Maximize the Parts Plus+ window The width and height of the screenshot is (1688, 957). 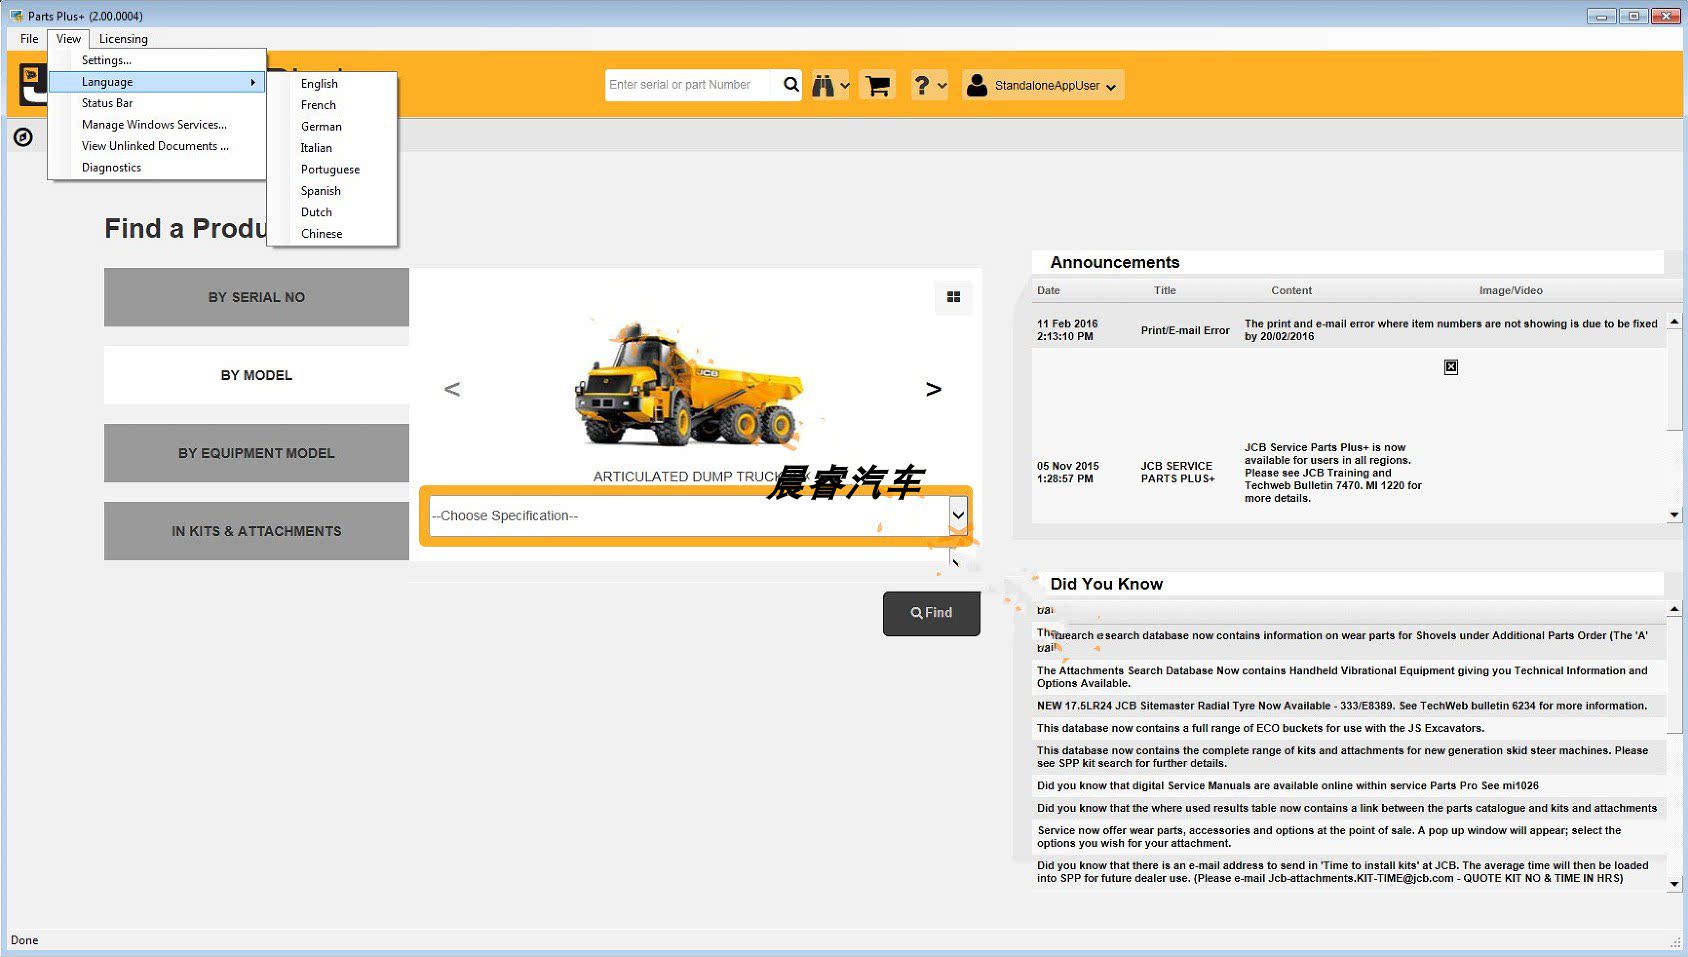tap(1633, 16)
